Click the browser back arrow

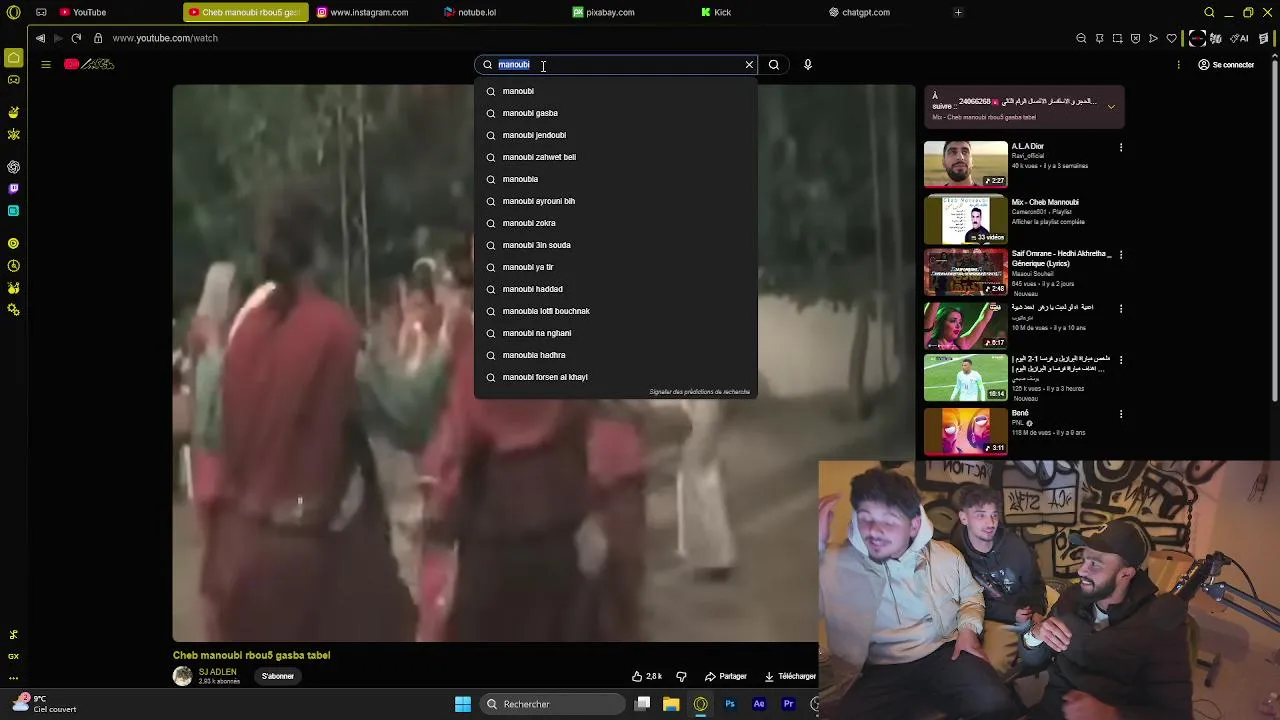point(40,38)
